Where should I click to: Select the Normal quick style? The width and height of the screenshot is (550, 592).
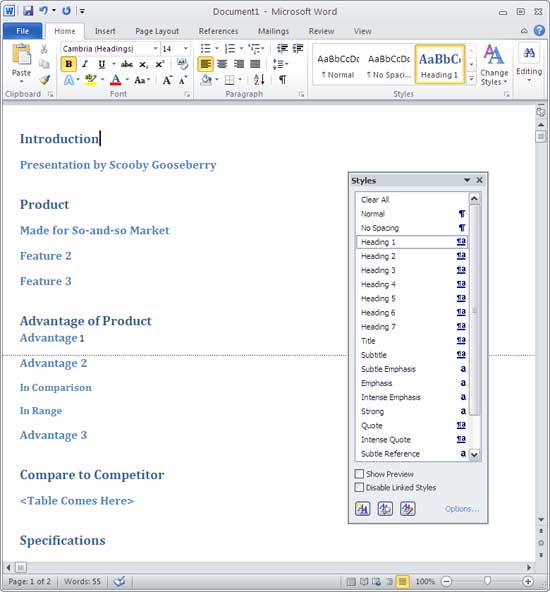click(338, 65)
